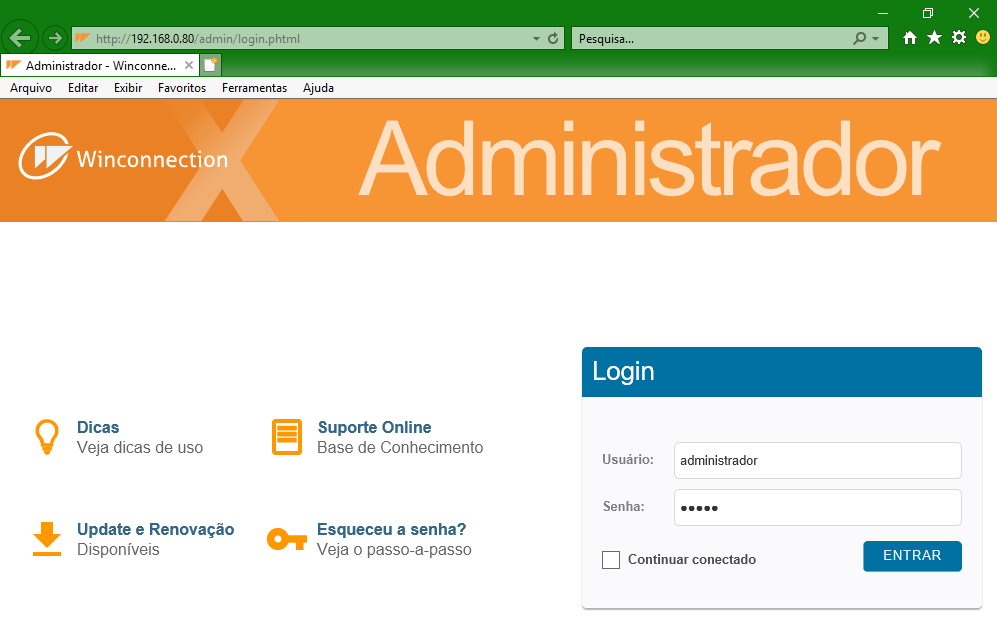This screenshot has width=997, height=627.
Task: Select the Administrador - Winconnection tab
Action: (x=100, y=65)
